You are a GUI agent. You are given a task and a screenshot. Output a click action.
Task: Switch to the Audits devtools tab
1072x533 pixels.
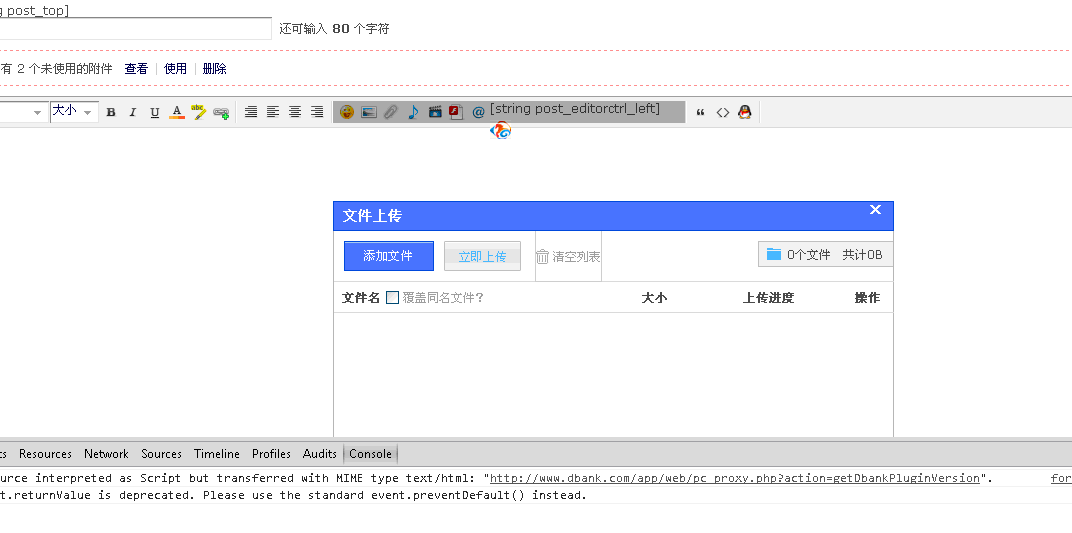320,454
